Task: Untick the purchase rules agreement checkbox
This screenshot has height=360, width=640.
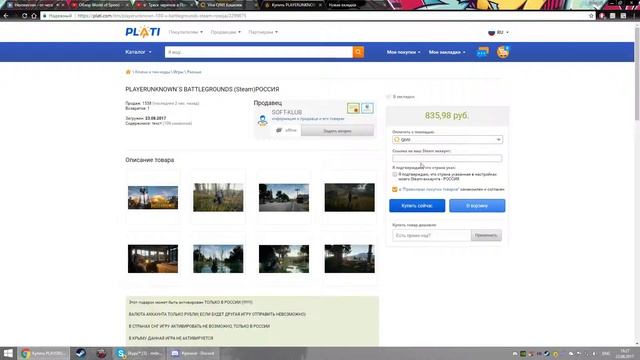Action: click(395, 189)
